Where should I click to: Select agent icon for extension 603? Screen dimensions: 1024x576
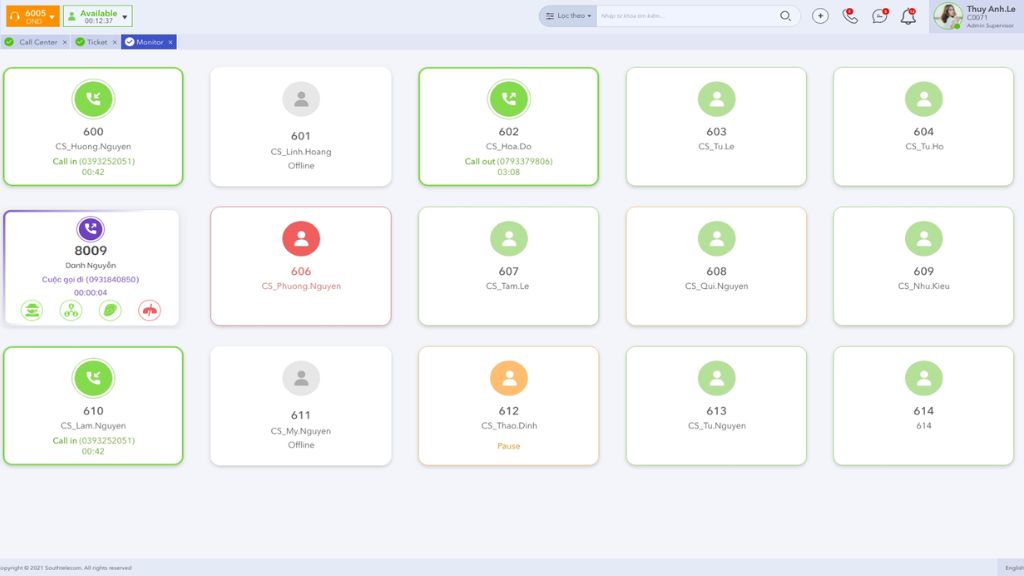click(x=716, y=99)
